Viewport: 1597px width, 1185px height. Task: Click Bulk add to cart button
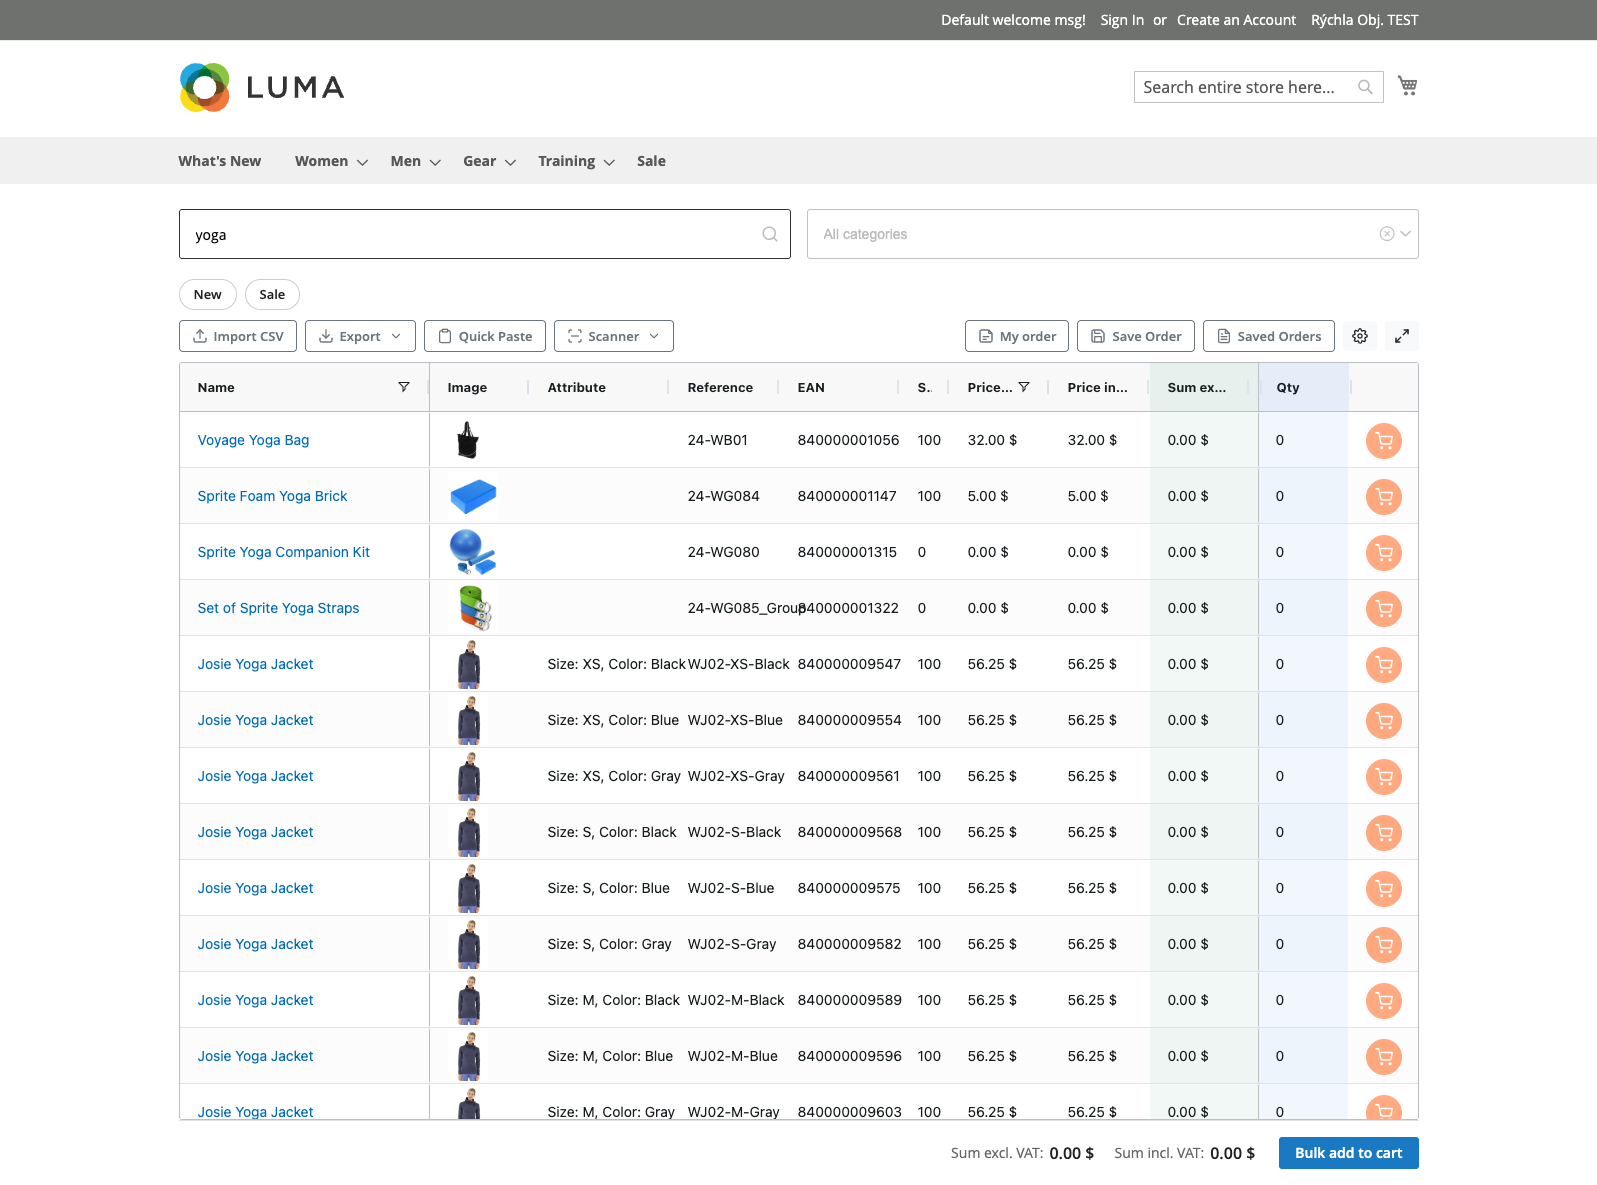[x=1348, y=1153]
